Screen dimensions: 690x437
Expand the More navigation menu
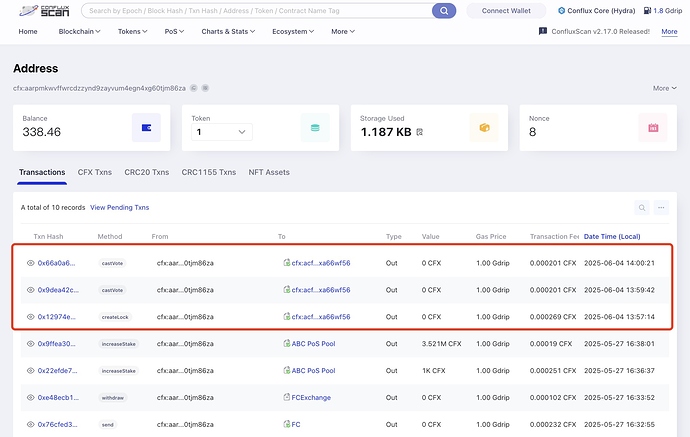(x=343, y=31)
